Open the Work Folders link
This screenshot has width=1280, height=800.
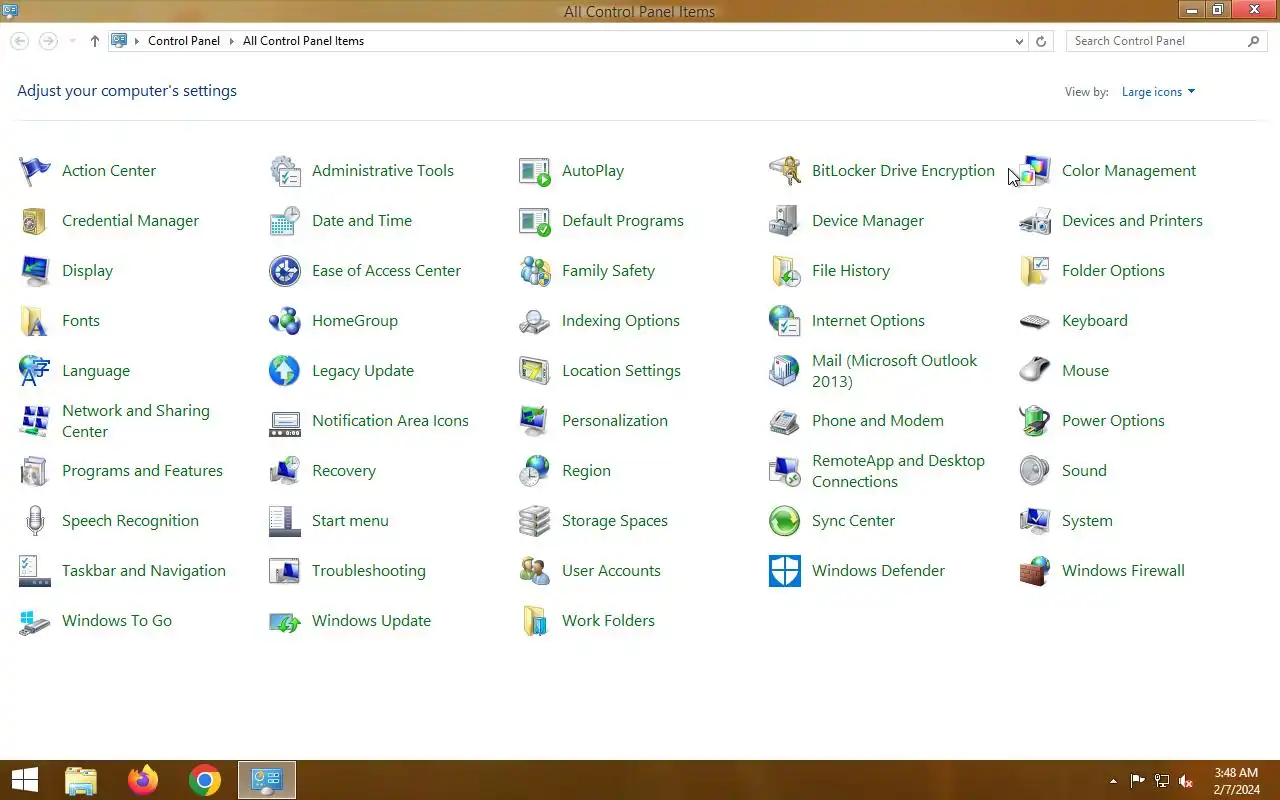(x=608, y=621)
